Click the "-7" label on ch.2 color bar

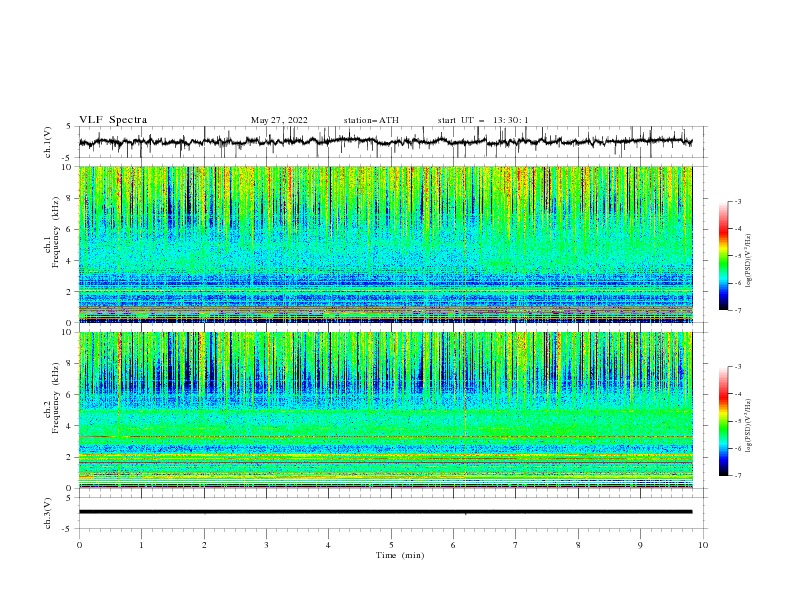point(738,476)
